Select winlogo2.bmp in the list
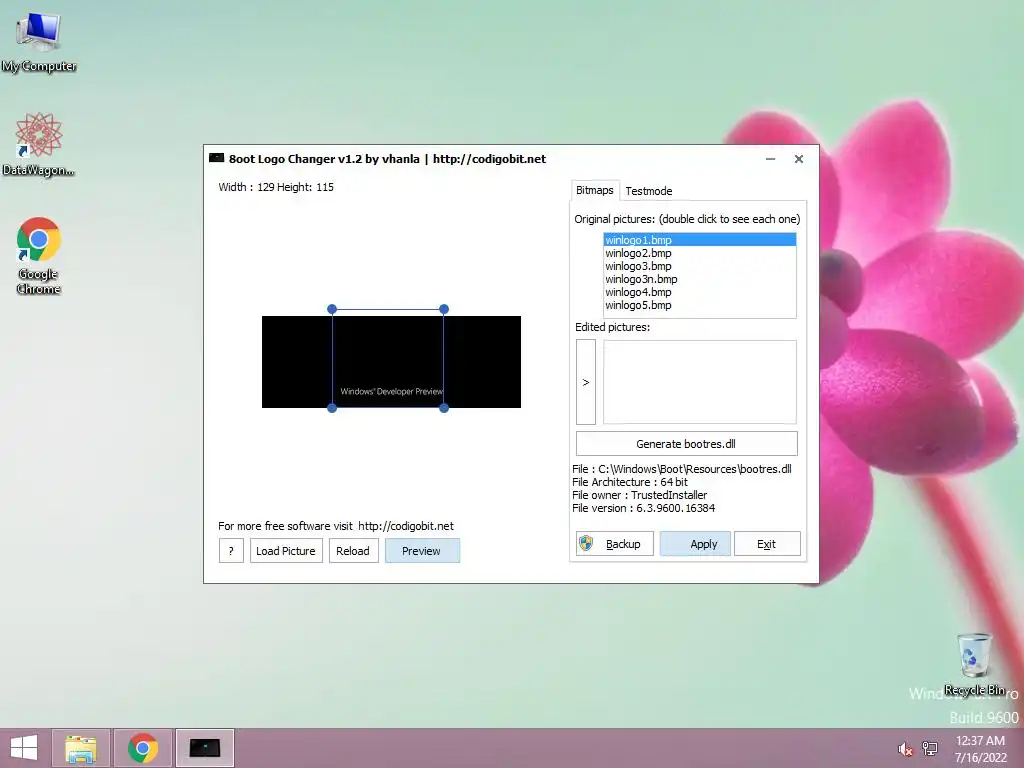Screen dimensions: 1024x768 click(x=699, y=253)
